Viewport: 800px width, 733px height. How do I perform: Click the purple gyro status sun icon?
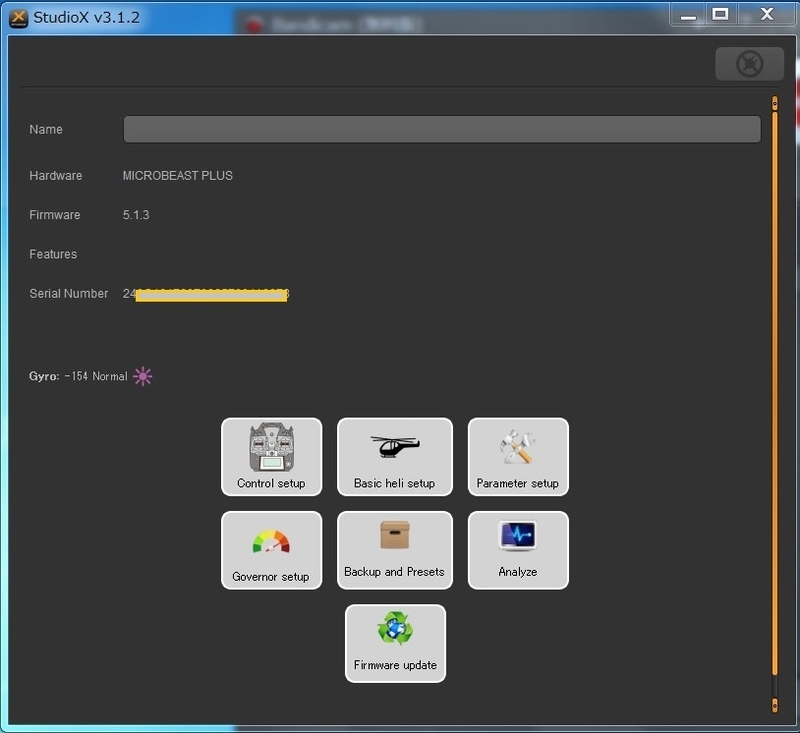click(142, 376)
